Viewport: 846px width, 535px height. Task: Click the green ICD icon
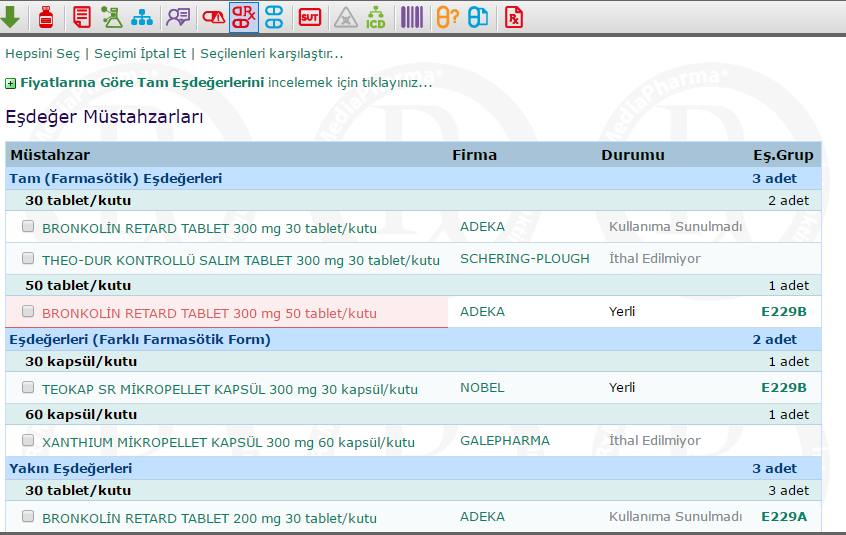375,16
